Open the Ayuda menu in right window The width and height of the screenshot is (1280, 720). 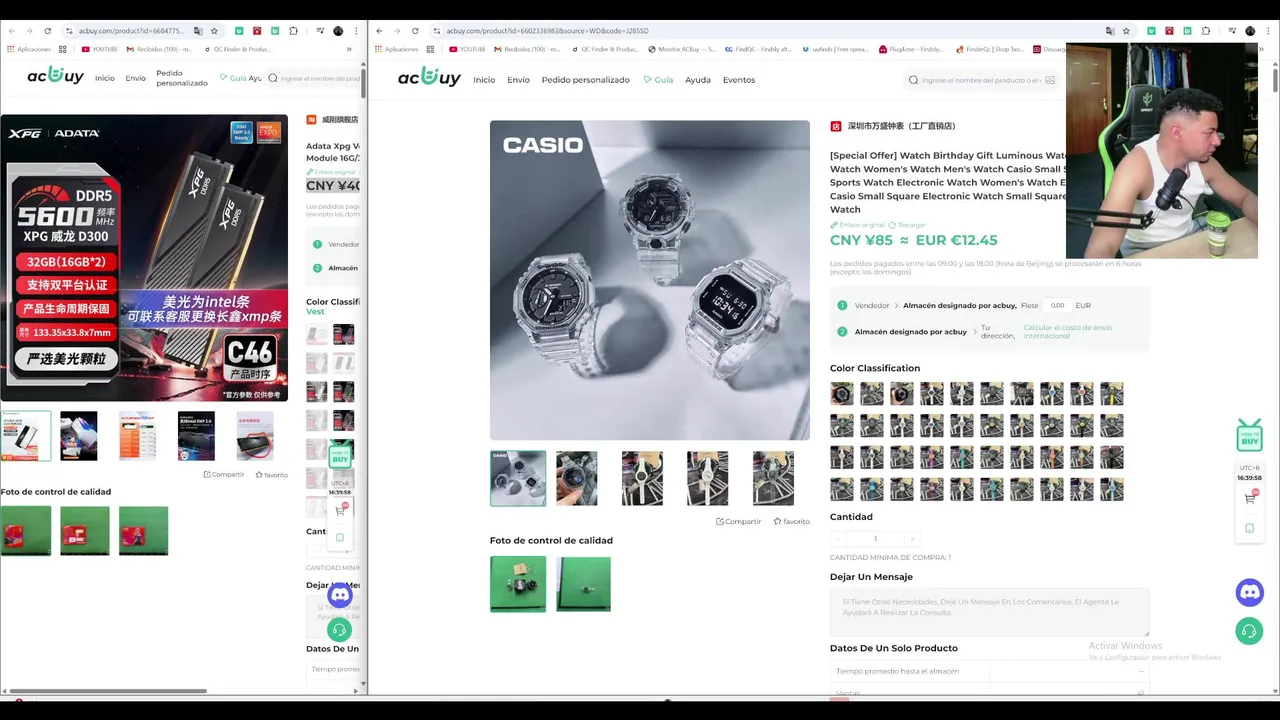pos(698,80)
